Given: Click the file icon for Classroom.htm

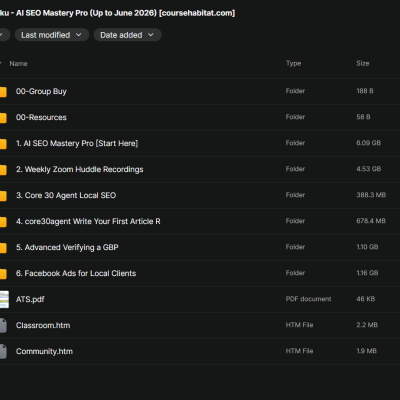Looking at the screenshot, I should click(x=3, y=325).
